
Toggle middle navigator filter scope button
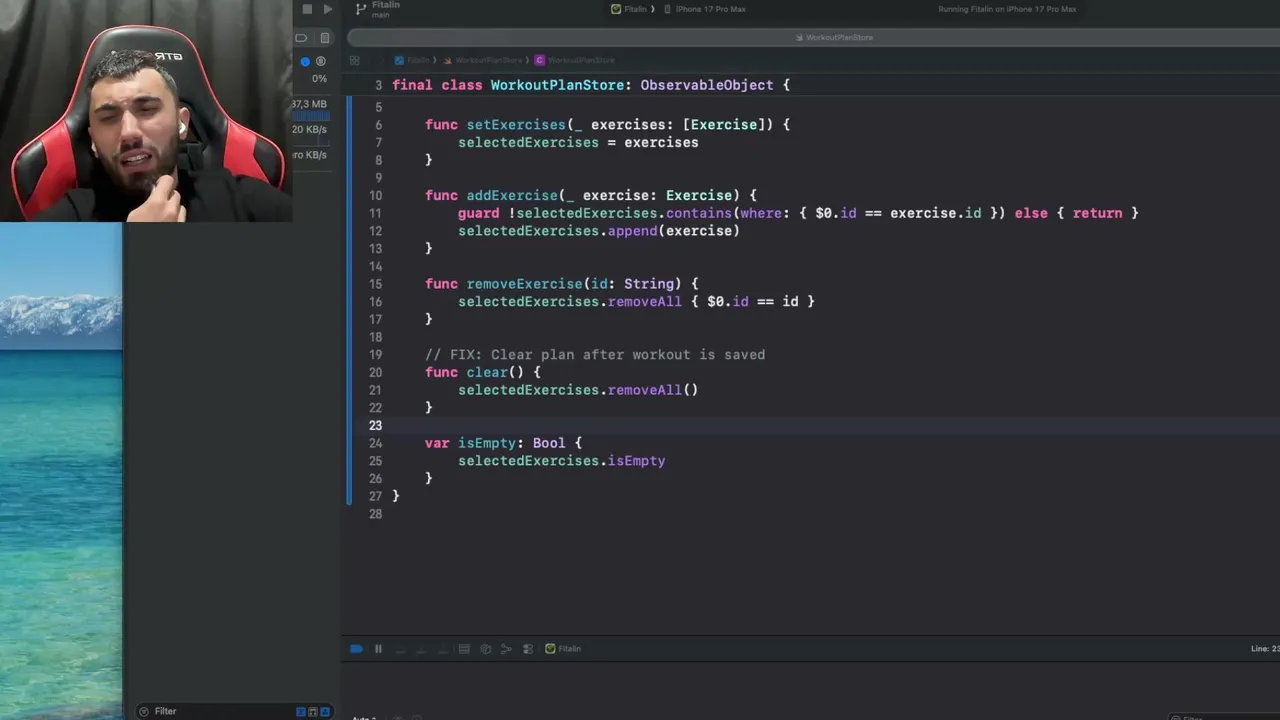pyautogui.click(x=313, y=711)
